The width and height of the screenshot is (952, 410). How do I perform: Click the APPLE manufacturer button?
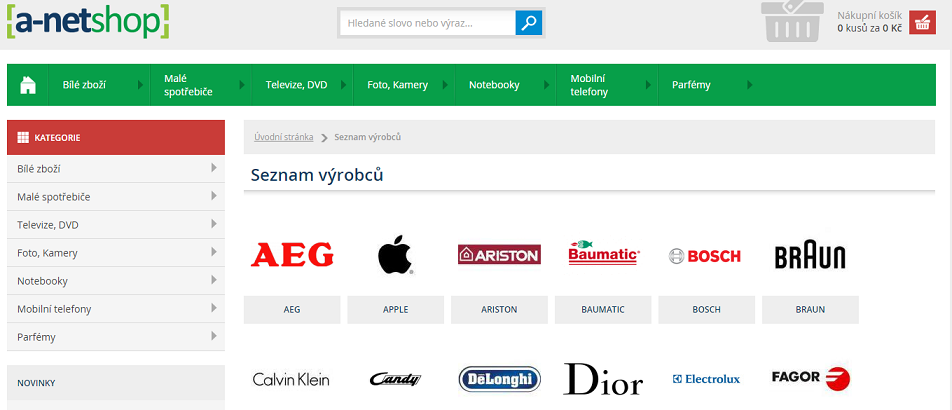coord(395,310)
